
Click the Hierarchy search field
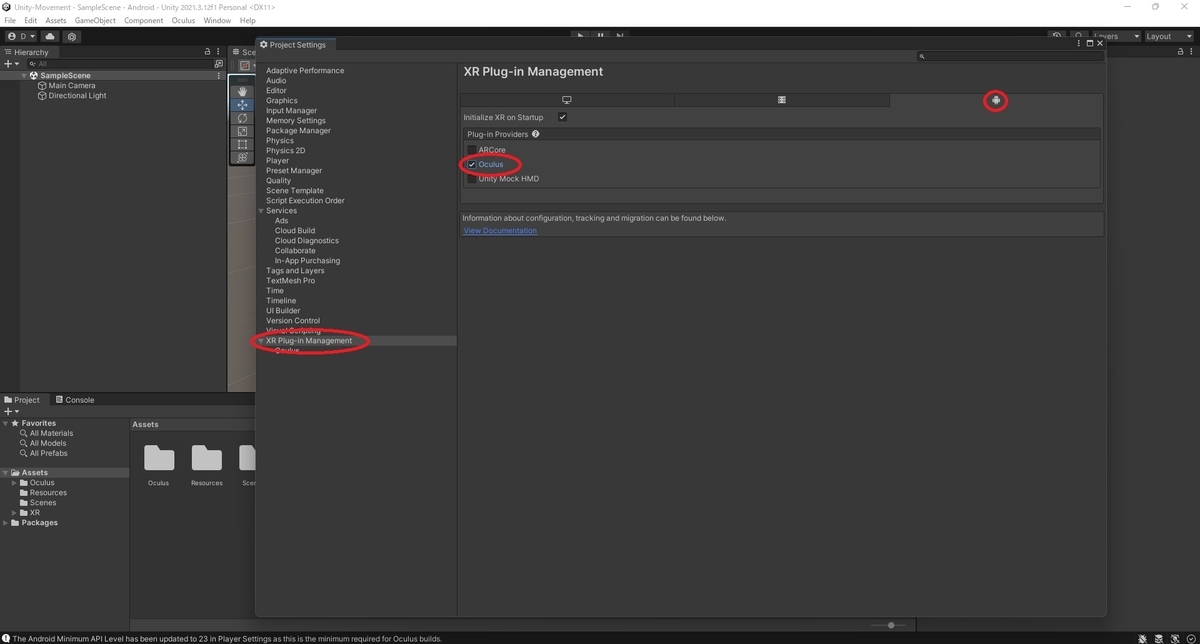click(x=118, y=63)
